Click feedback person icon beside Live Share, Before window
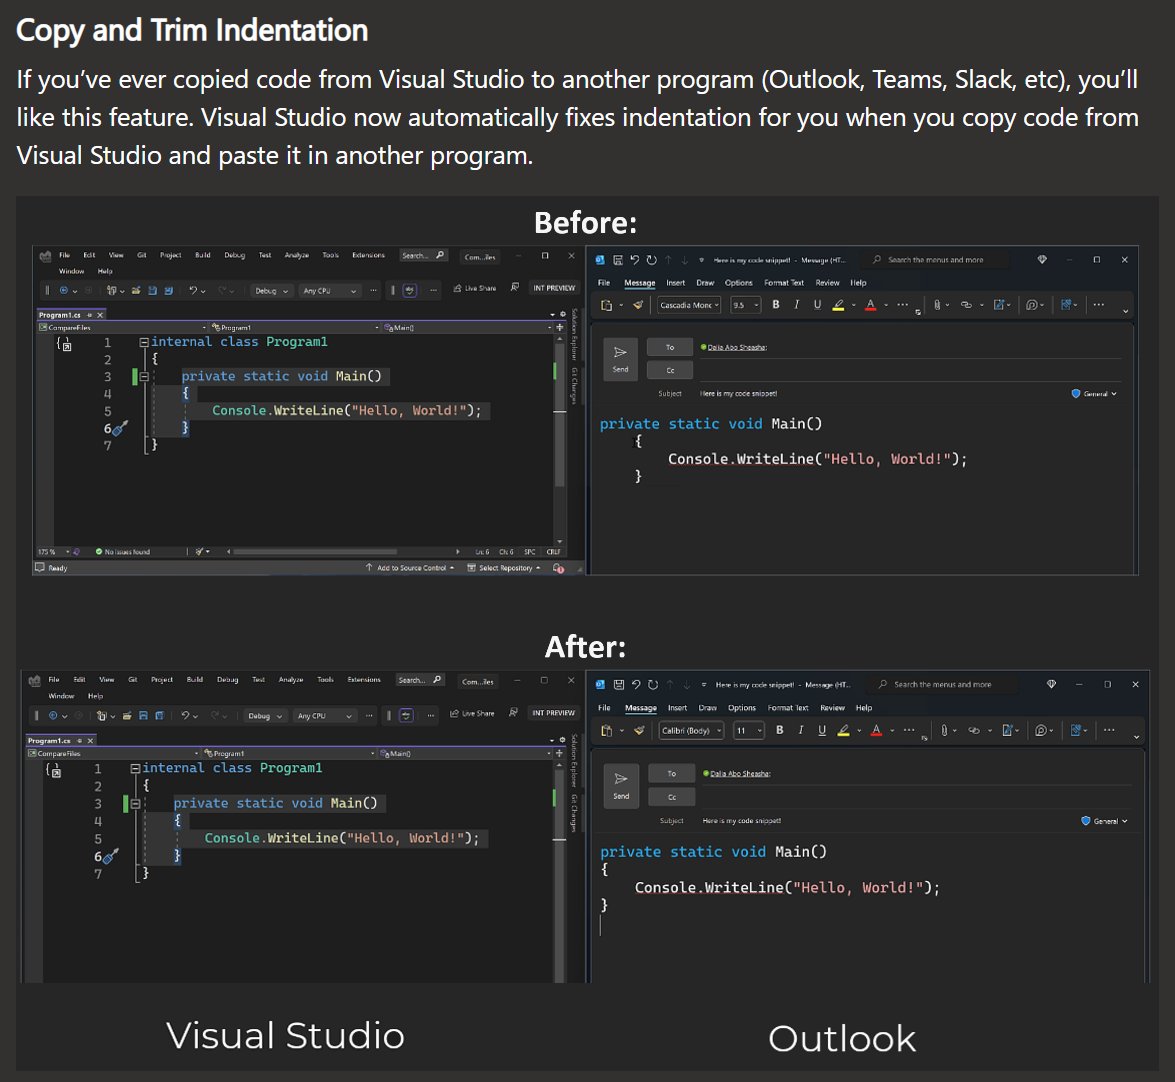 pyautogui.click(x=515, y=288)
